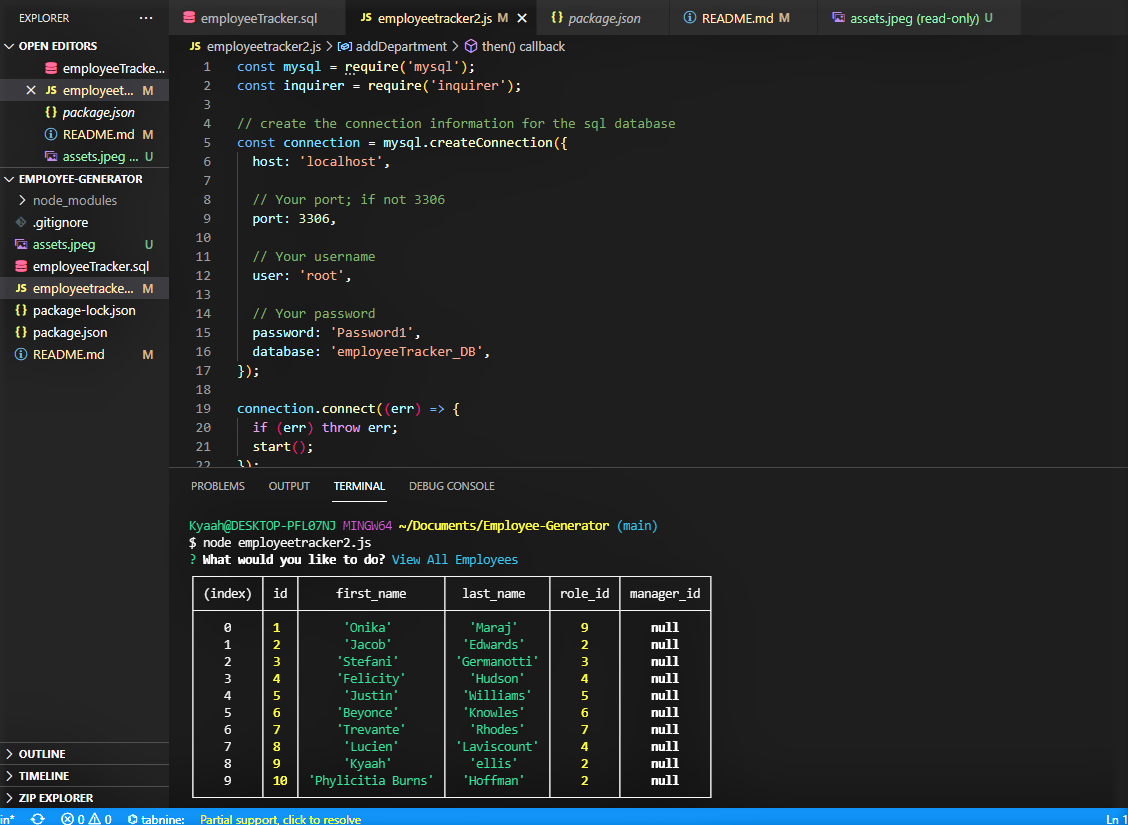The width and height of the screenshot is (1128, 825).
Task: Click the code line "user: 'root',"
Action: point(301,275)
